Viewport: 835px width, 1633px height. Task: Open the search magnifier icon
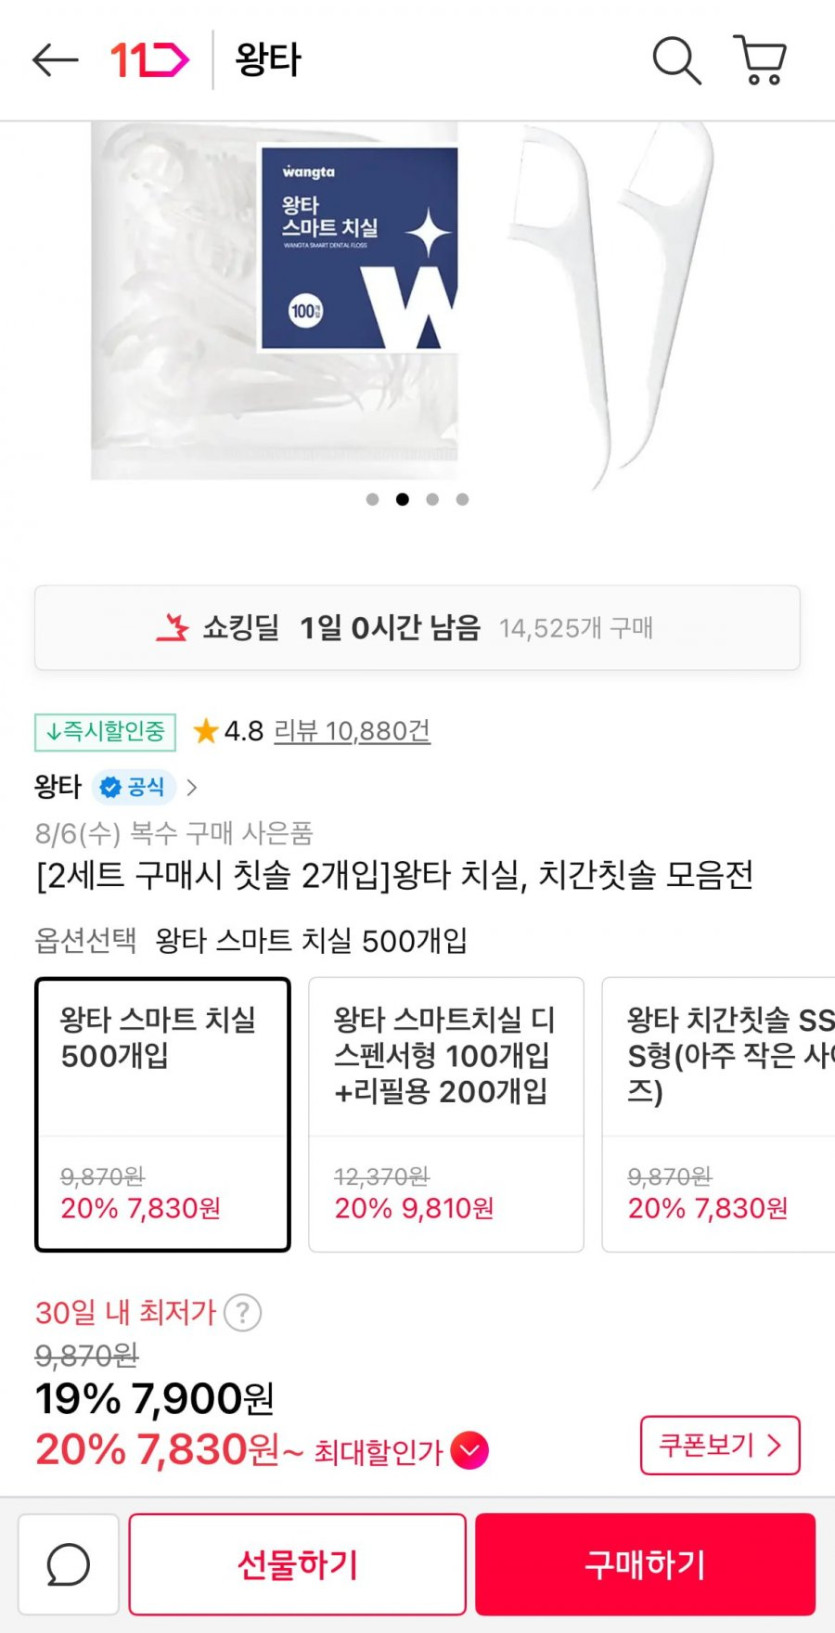click(x=676, y=60)
